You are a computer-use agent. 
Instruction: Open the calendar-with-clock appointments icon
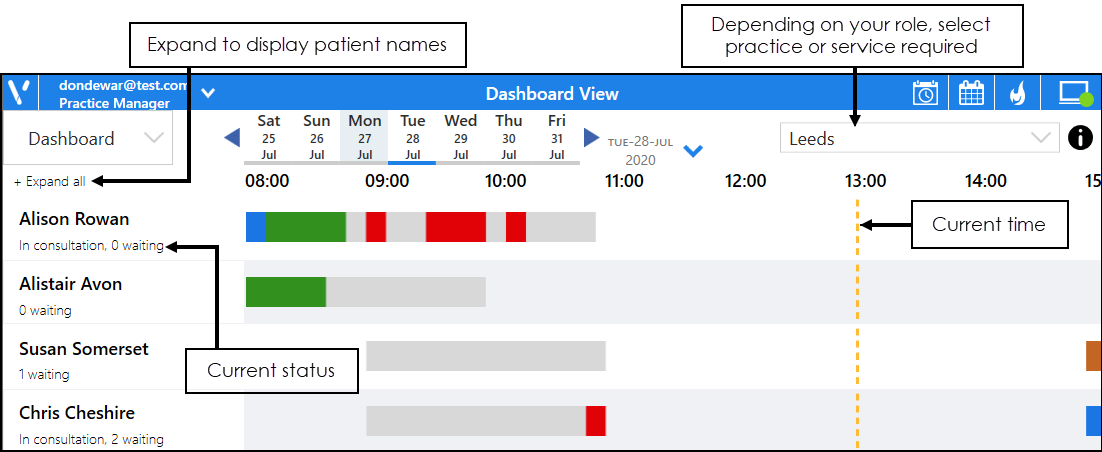click(x=925, y=94)
